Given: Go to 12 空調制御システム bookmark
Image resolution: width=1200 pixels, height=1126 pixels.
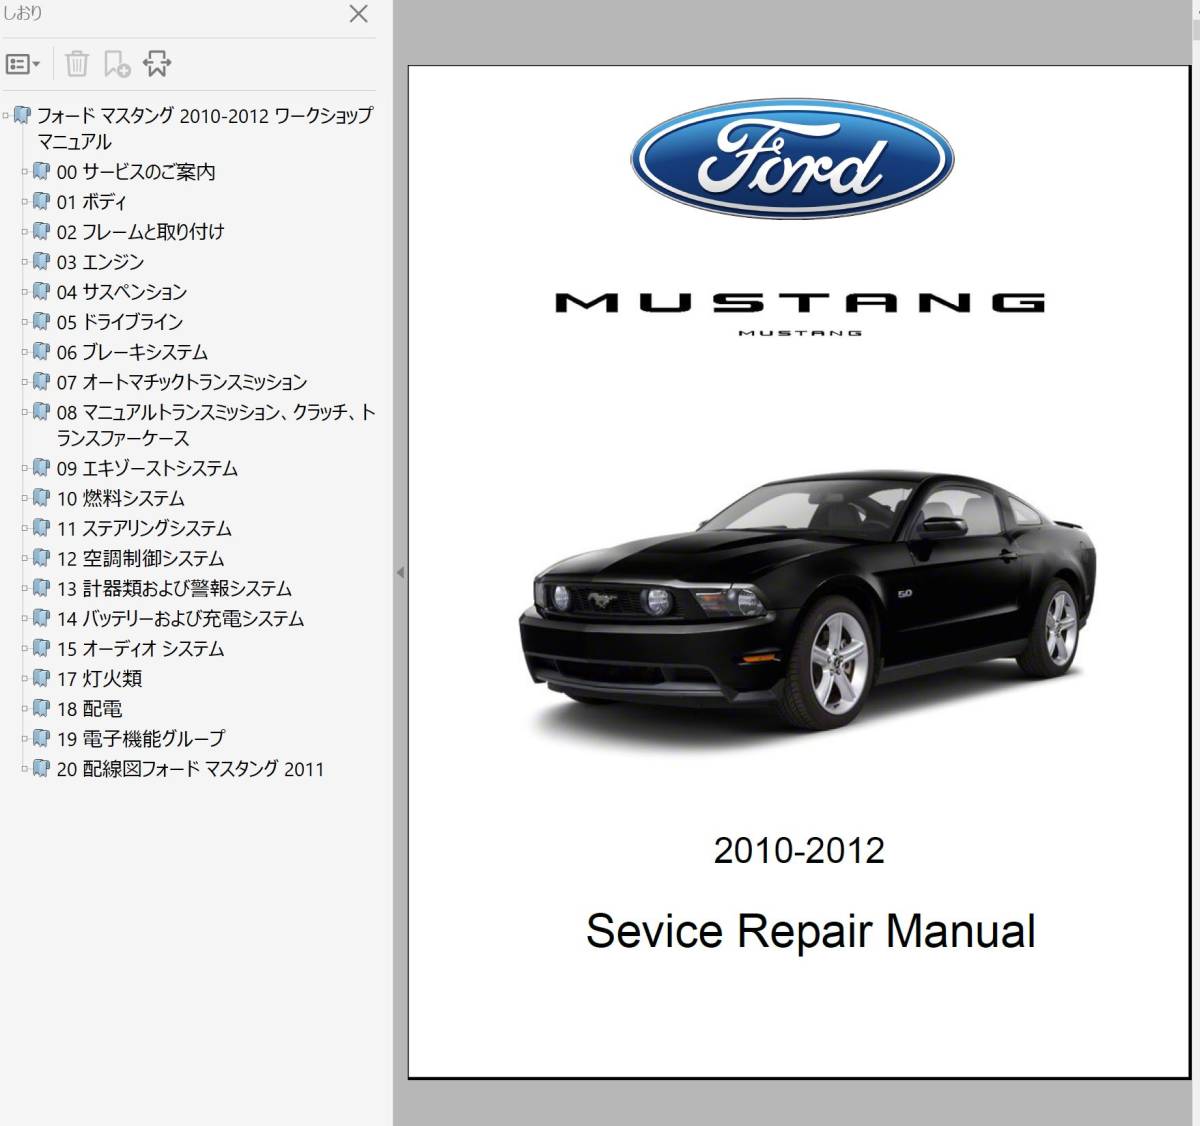Looking at the screenshot, I should click(140, 558).
